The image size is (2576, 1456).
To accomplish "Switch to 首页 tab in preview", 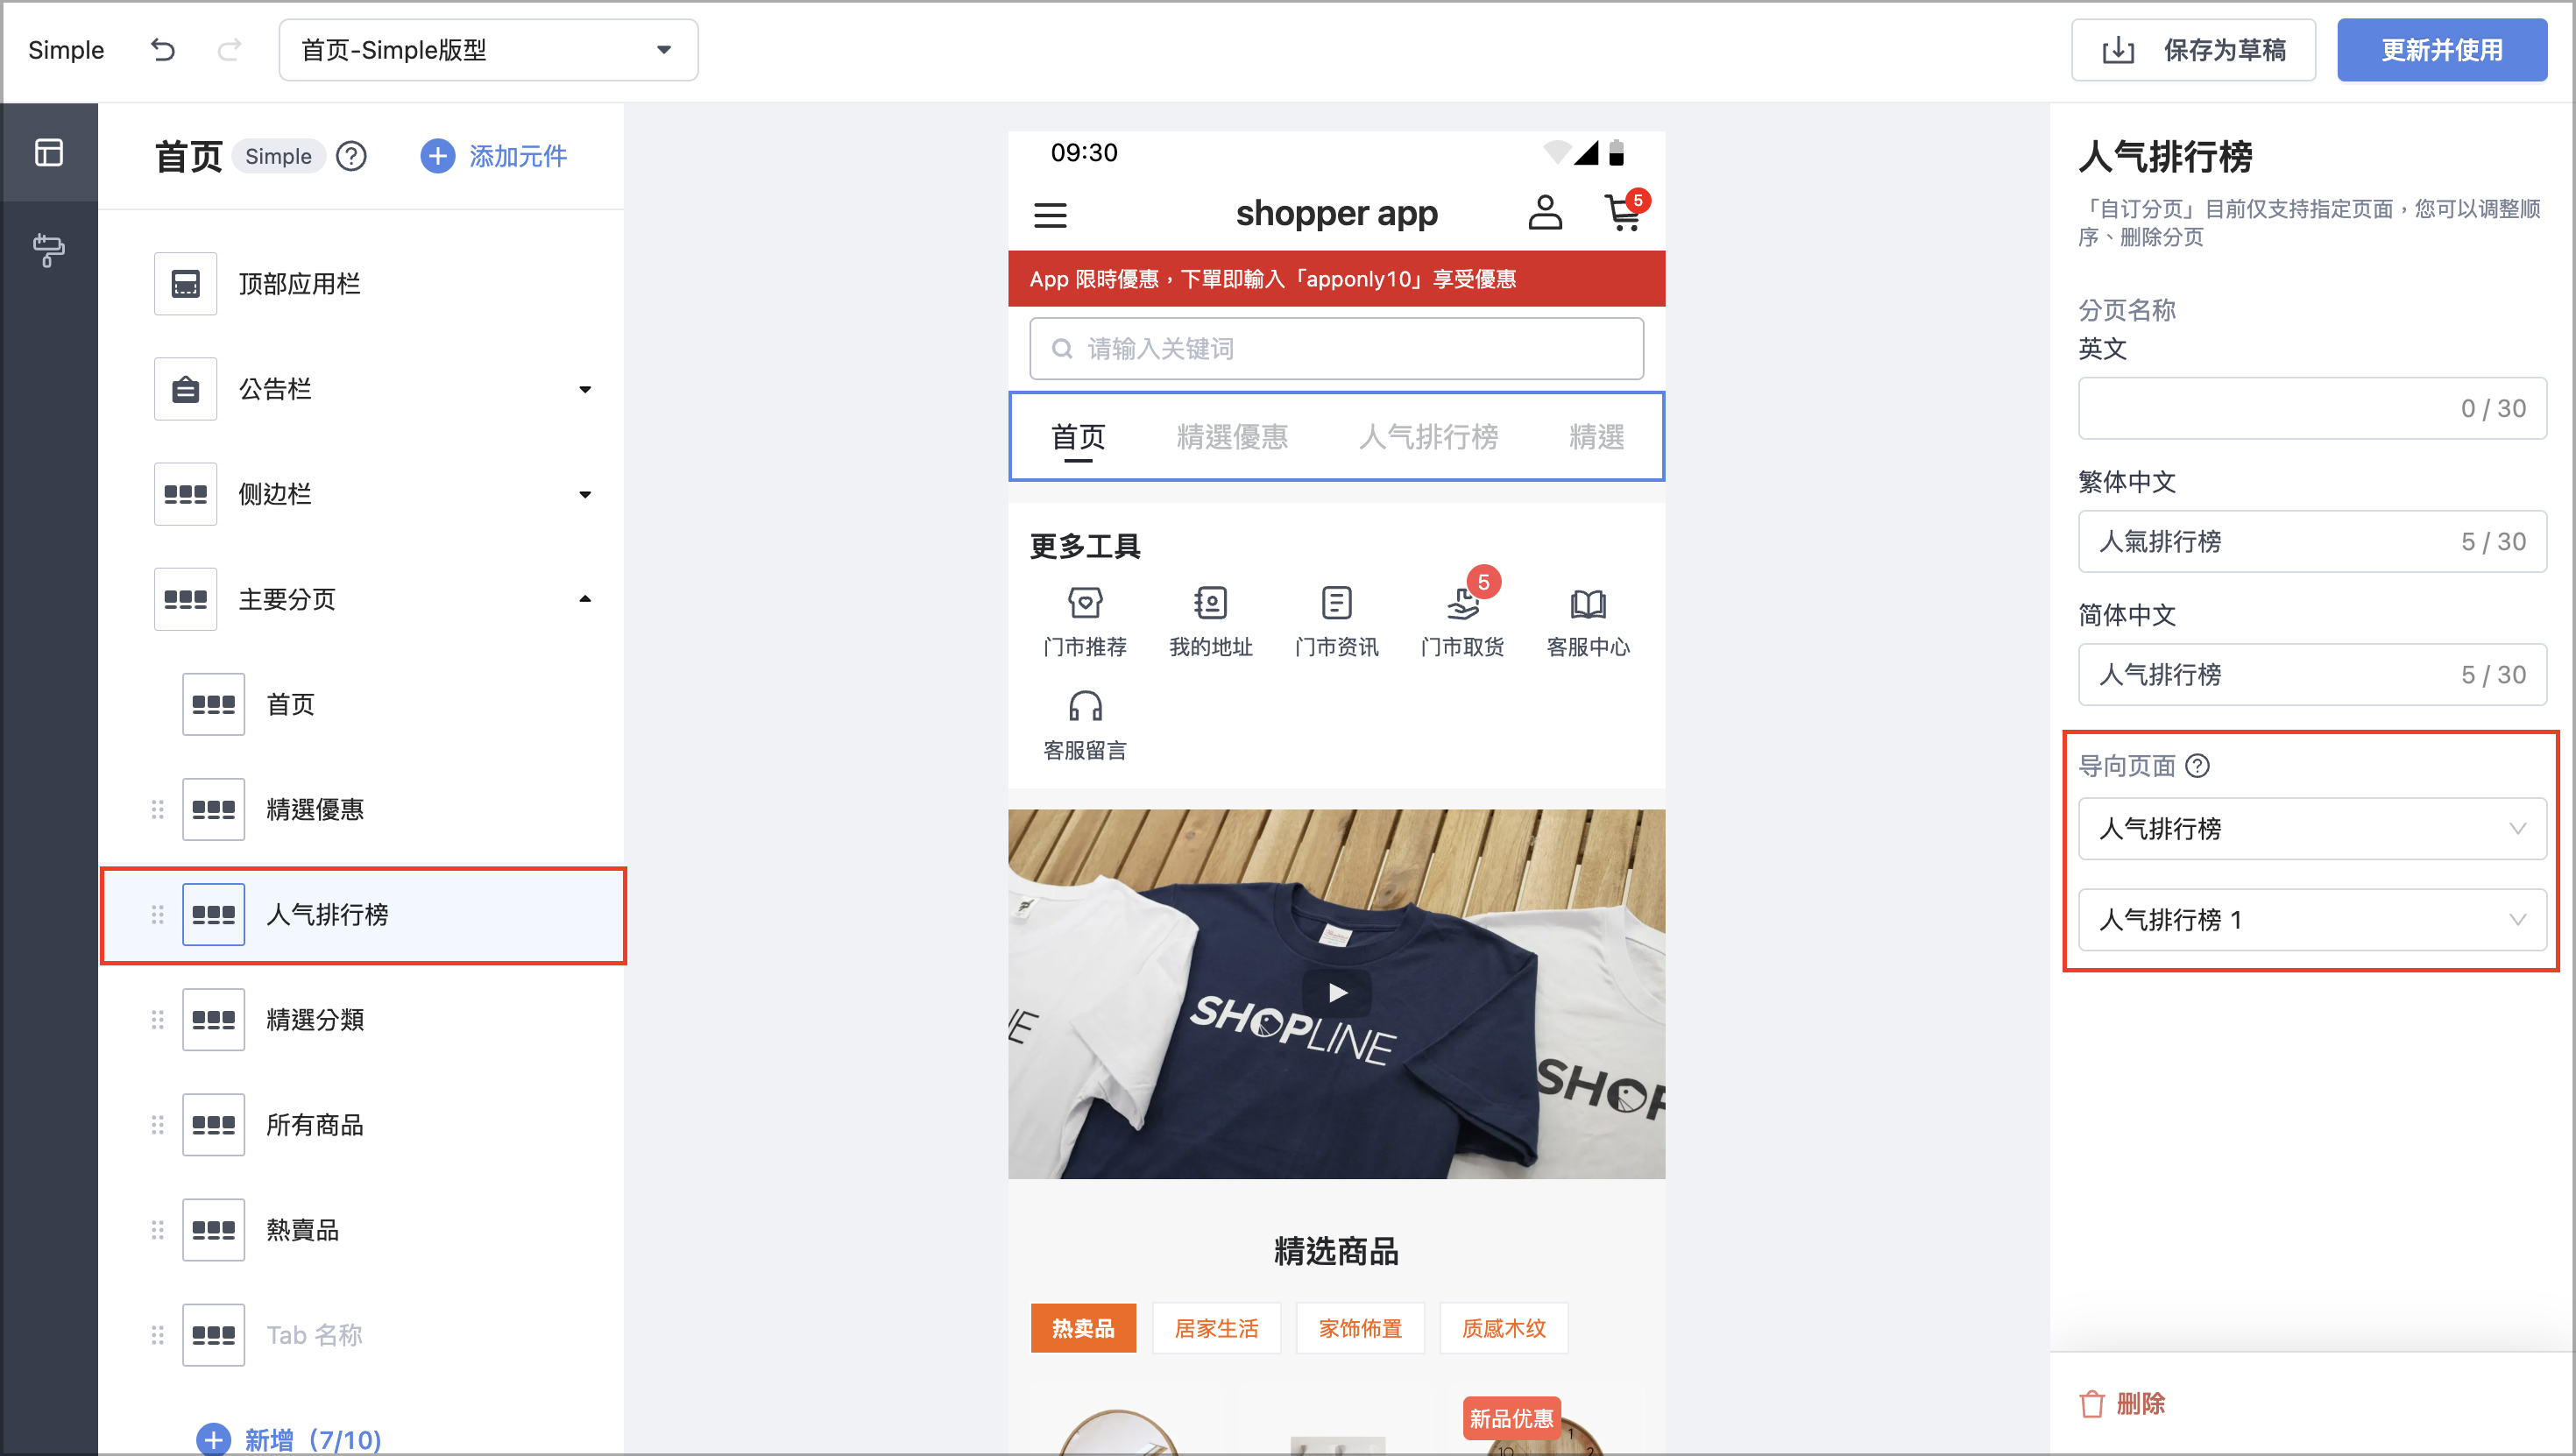I will click(1078, 436).
